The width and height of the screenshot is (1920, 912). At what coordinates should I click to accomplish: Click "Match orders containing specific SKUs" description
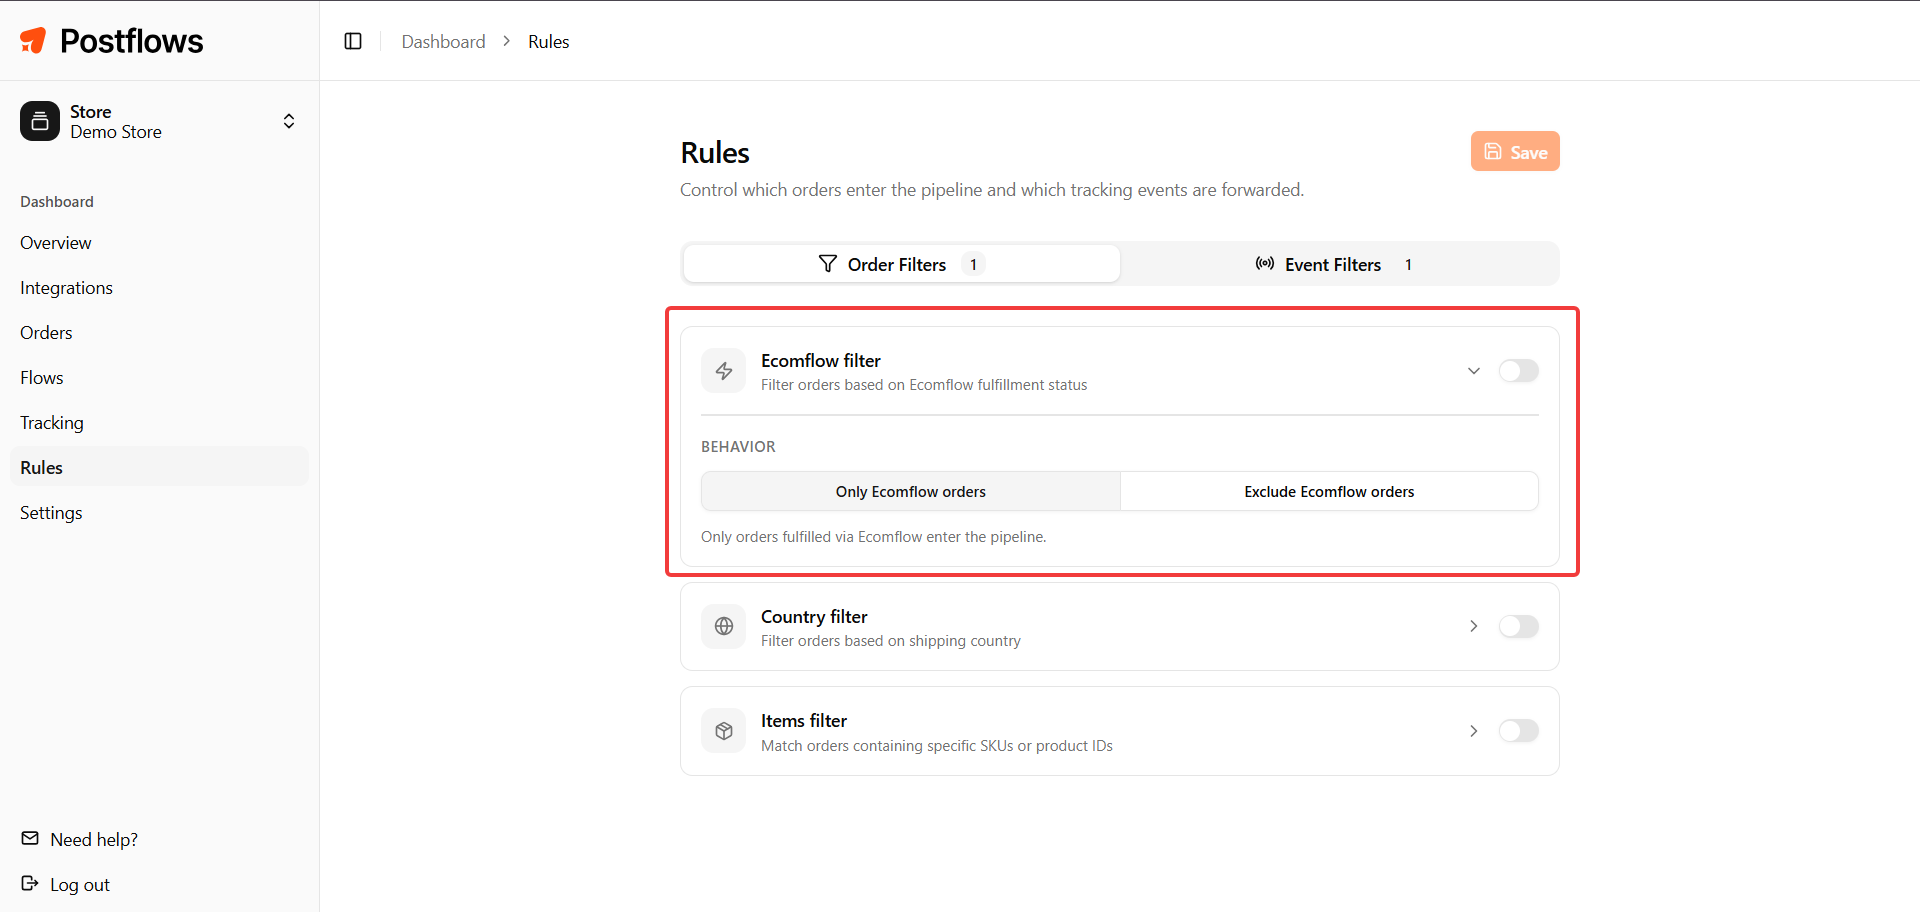(937, 746)
